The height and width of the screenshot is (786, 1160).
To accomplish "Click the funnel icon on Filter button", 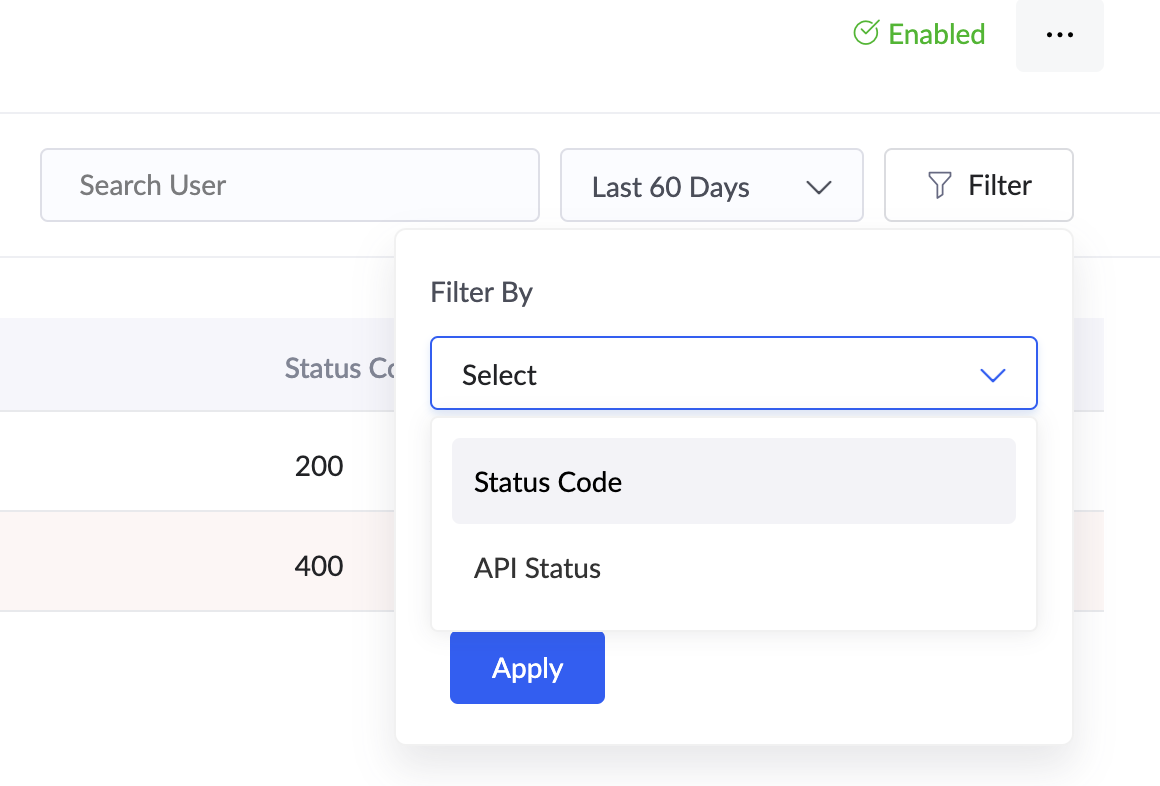I will click(939, 185).
